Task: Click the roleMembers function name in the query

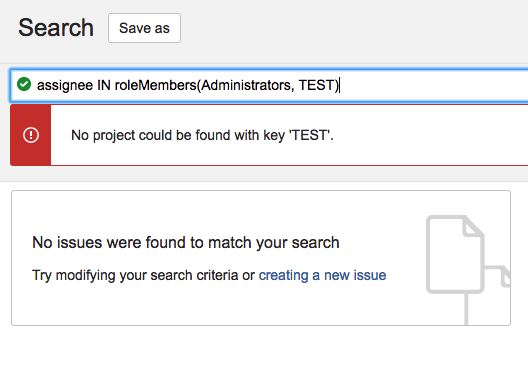Action: [156, 85]
